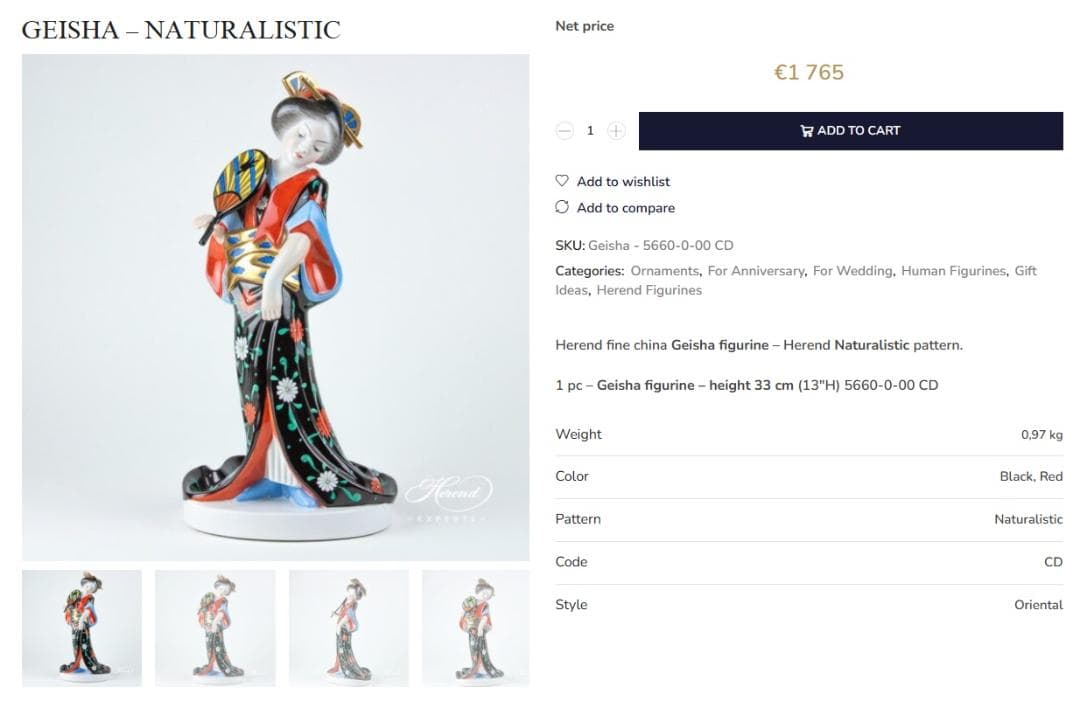Click the main geisha product image
This screenshot has width=1080, height=708.
[275, 307]
